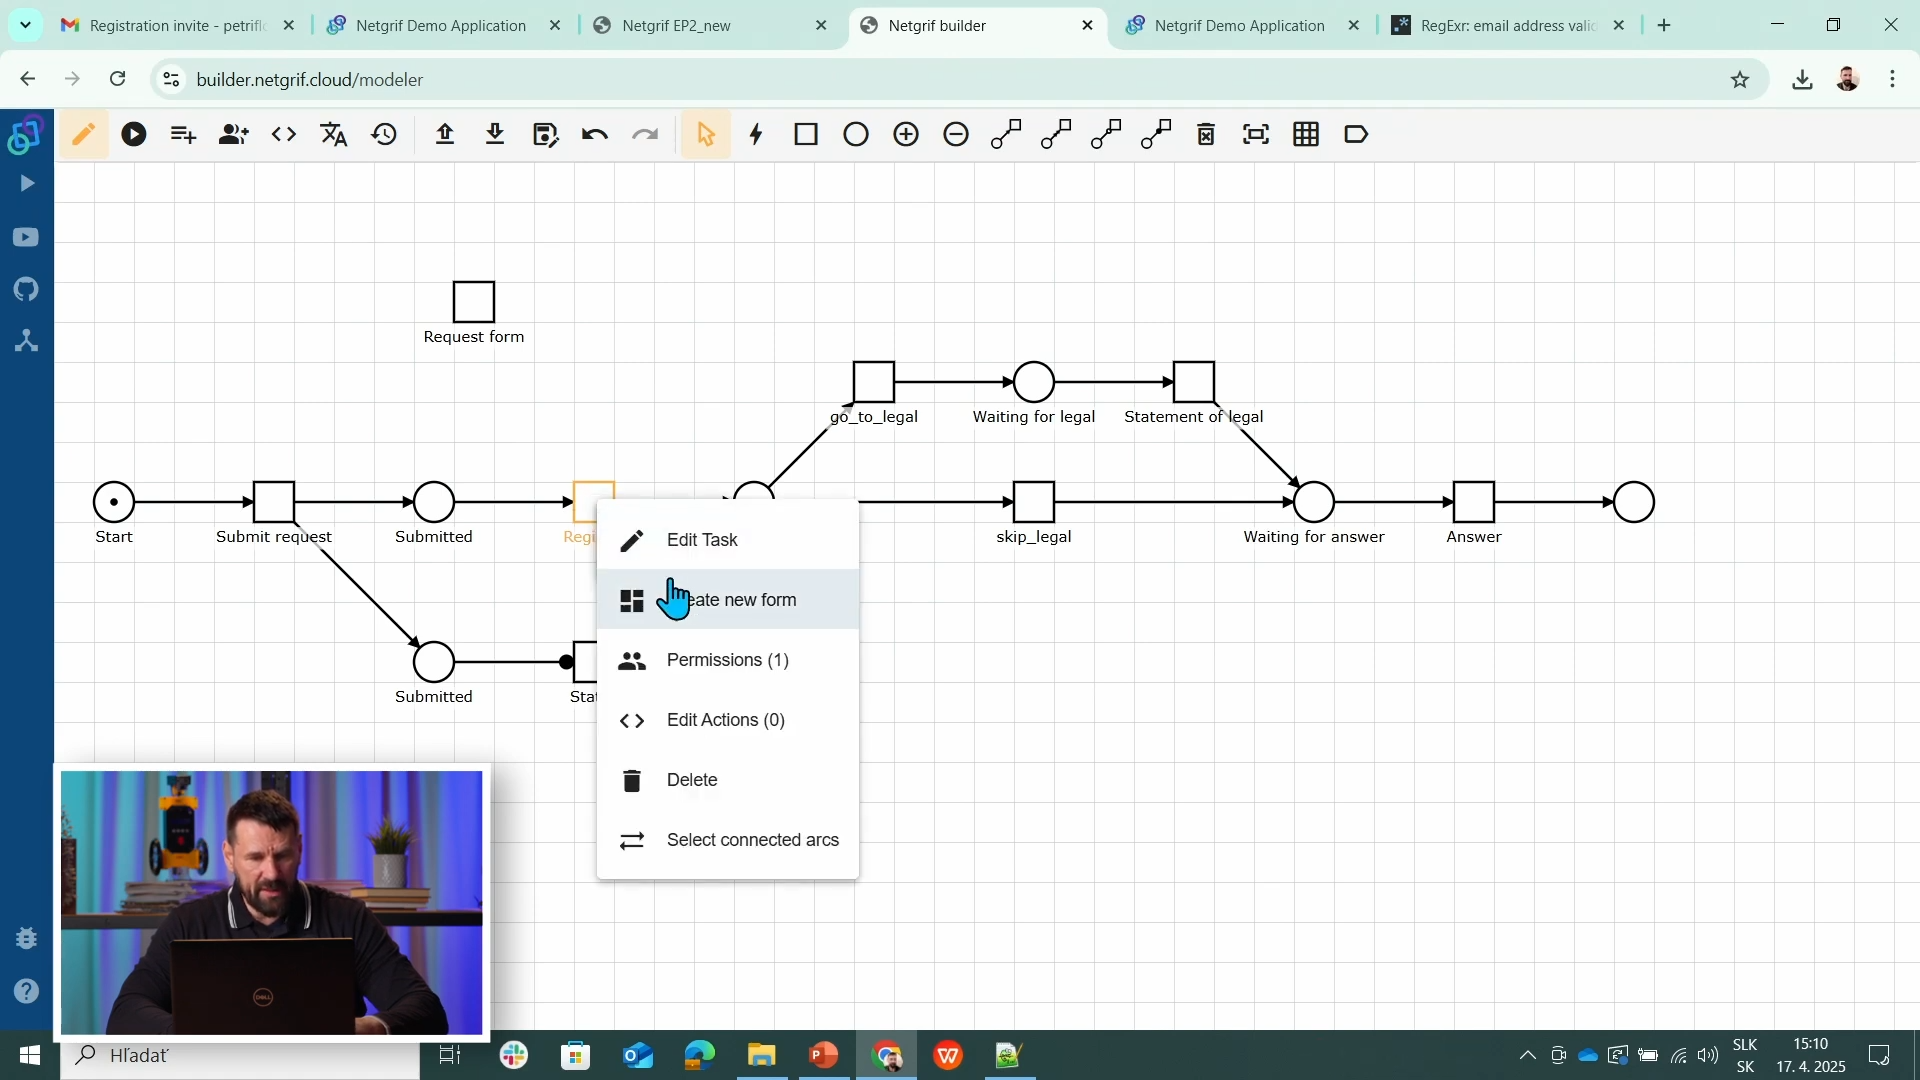Select the square Transition tool

click(x=806, y=134)
